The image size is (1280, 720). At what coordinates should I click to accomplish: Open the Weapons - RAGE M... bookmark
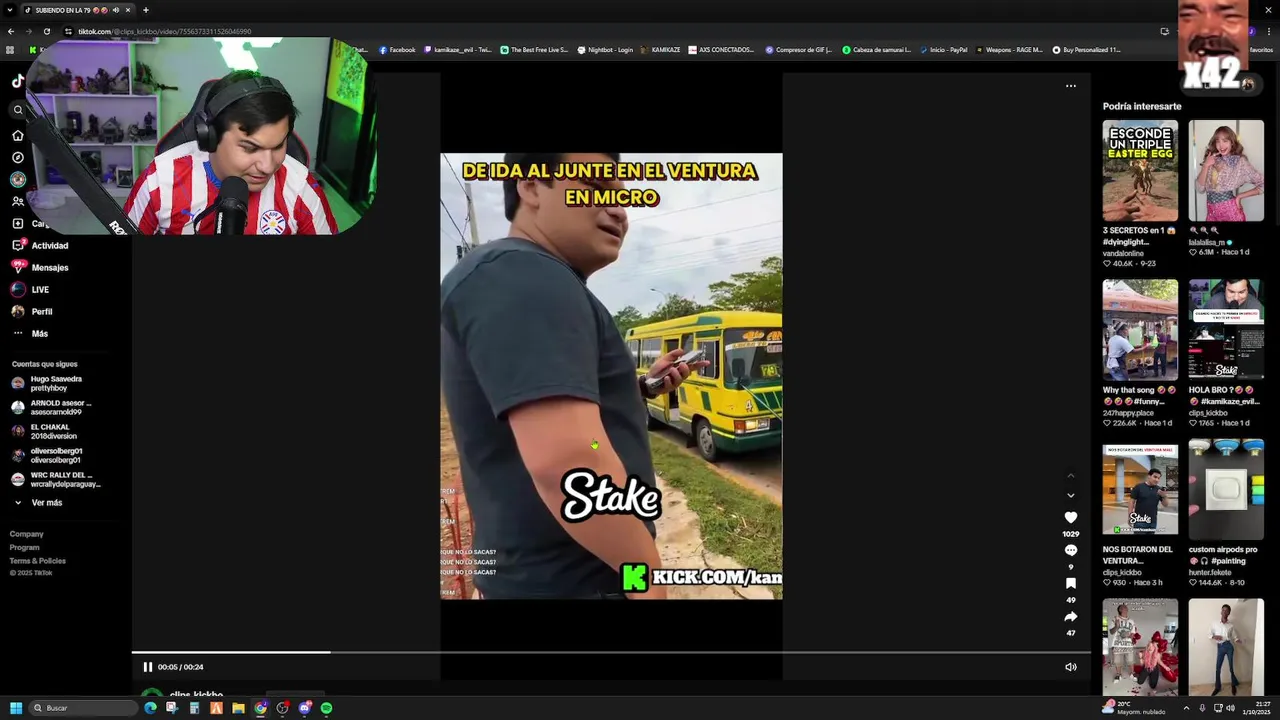pos(1008,50)
